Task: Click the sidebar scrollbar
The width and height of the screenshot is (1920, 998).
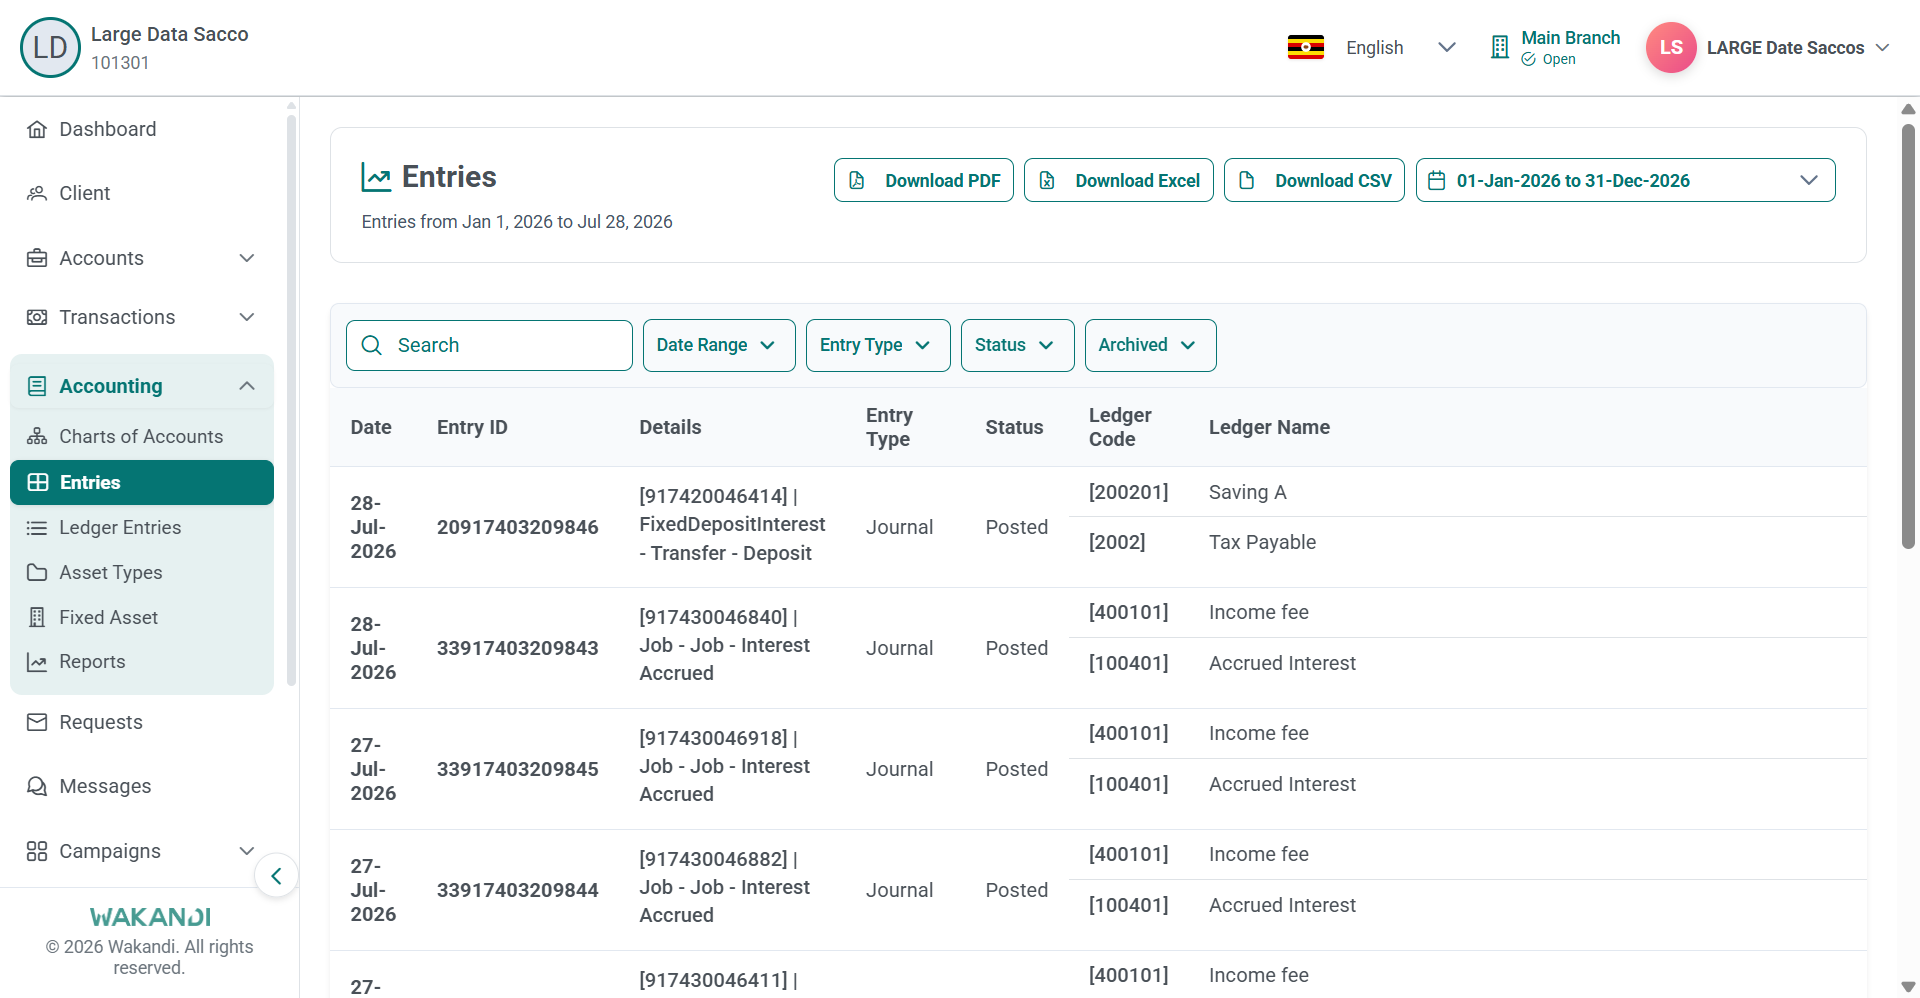Action: (291, 400)
